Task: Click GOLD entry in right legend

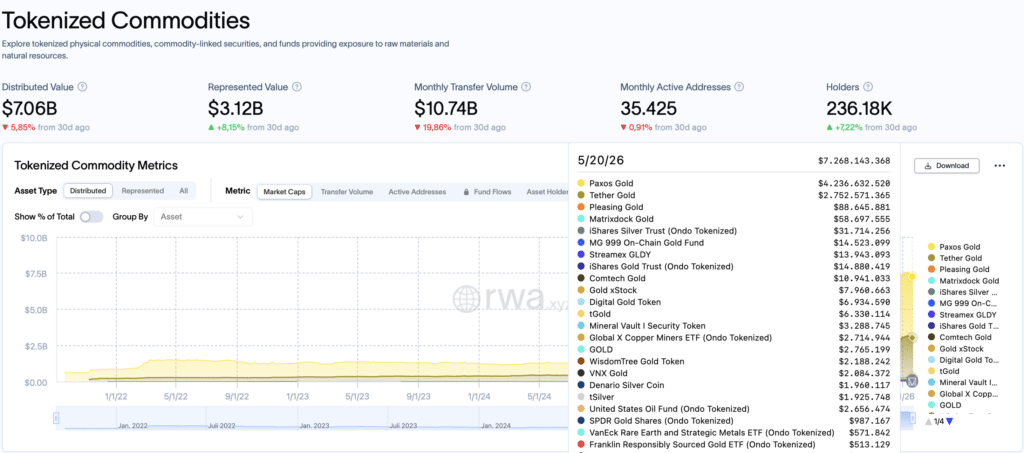Action: [x=945, y=405]
